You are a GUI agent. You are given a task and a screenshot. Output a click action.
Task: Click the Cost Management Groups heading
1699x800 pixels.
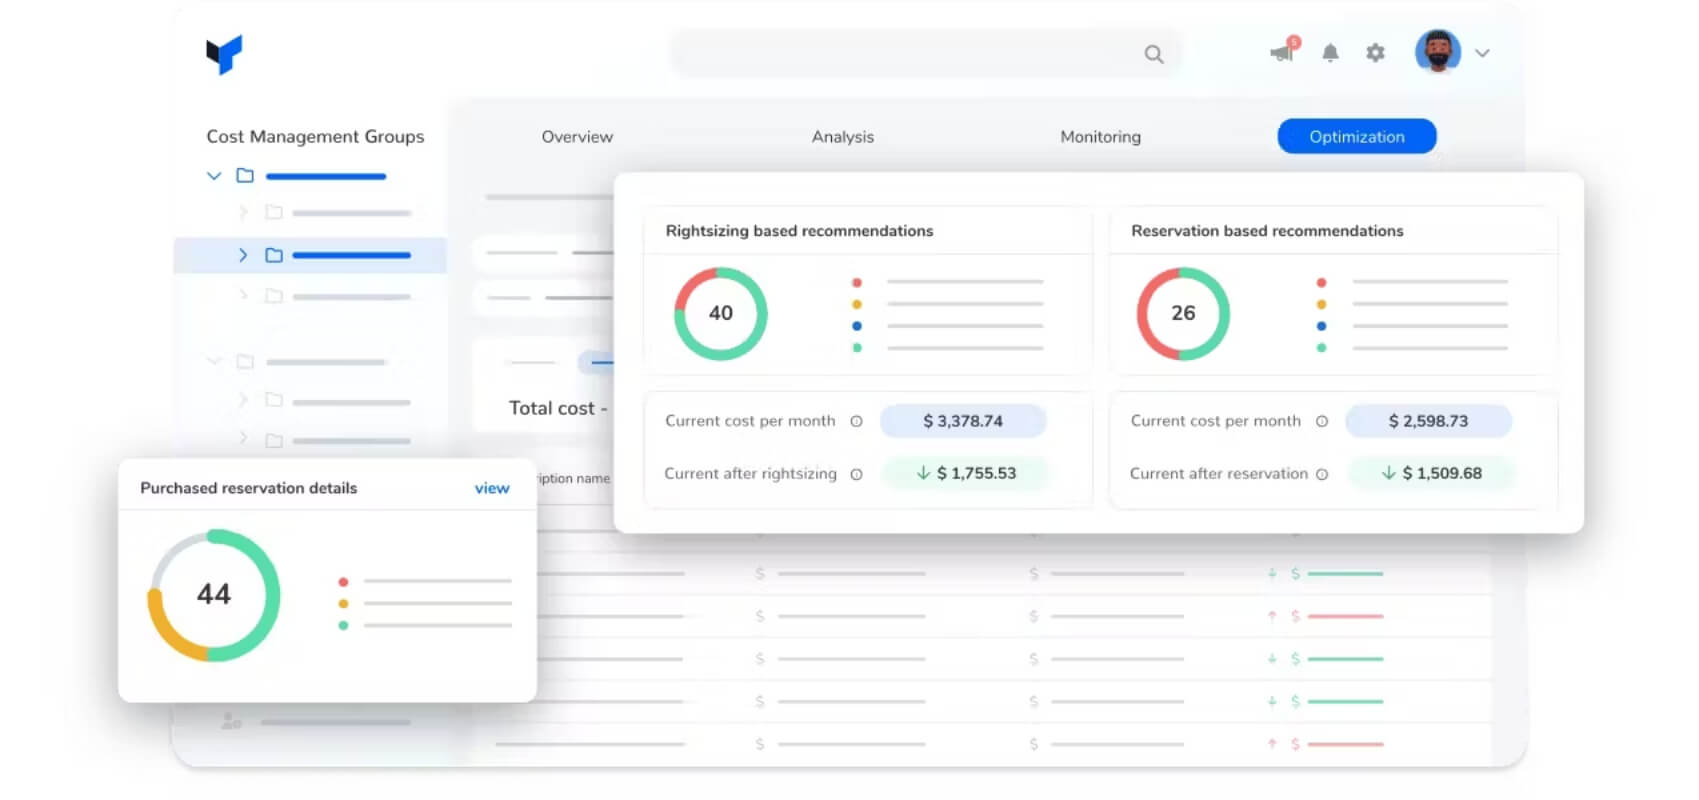(x=315, y=137)
